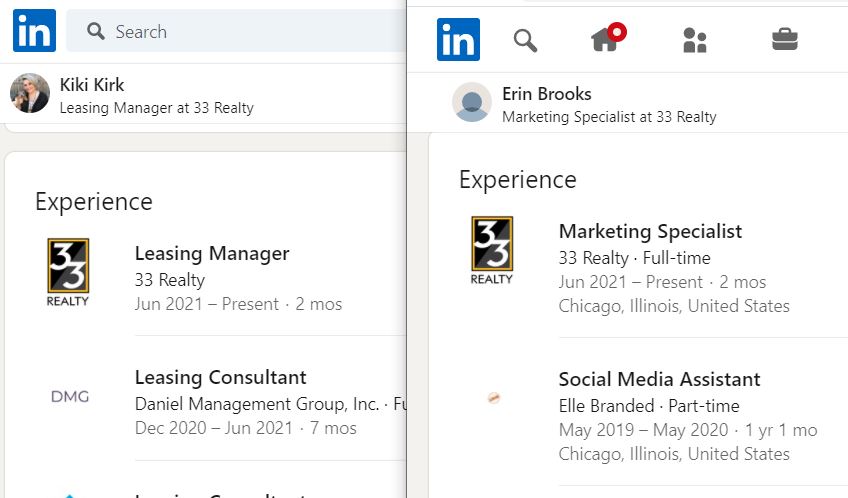Open the Leasing Consultant position title
This screenshot has width=848, height=498.
pyautogui.click(x=220, y=377)
